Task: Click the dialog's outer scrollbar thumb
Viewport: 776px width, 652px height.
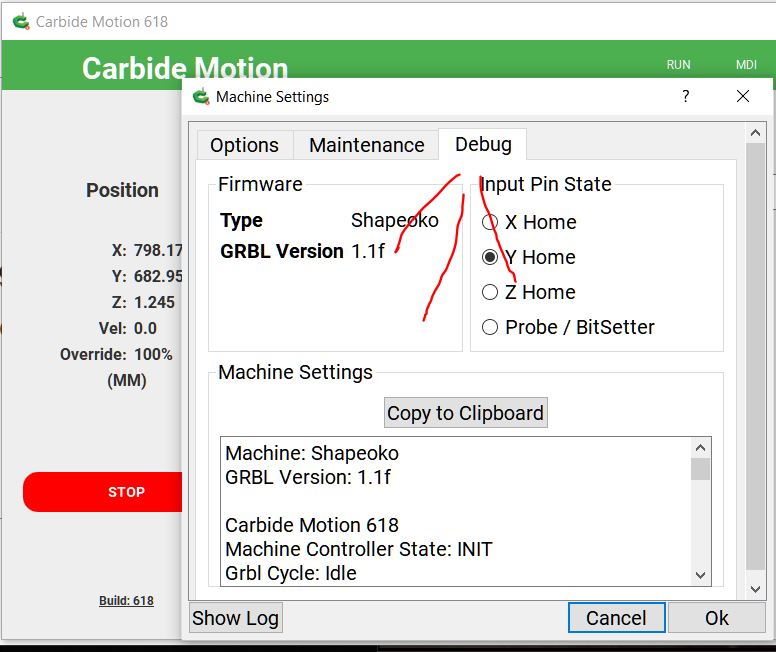Action: 755,356
